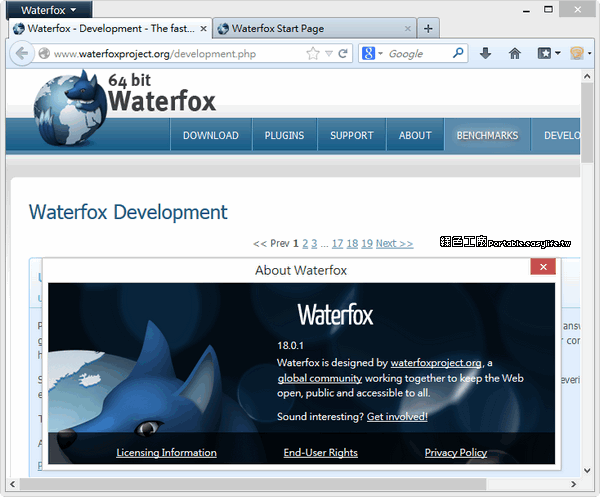The height and width of the screenshot is (497, 600).
Task: Click the Waterfox globe logo
Action: click(71, 109)
